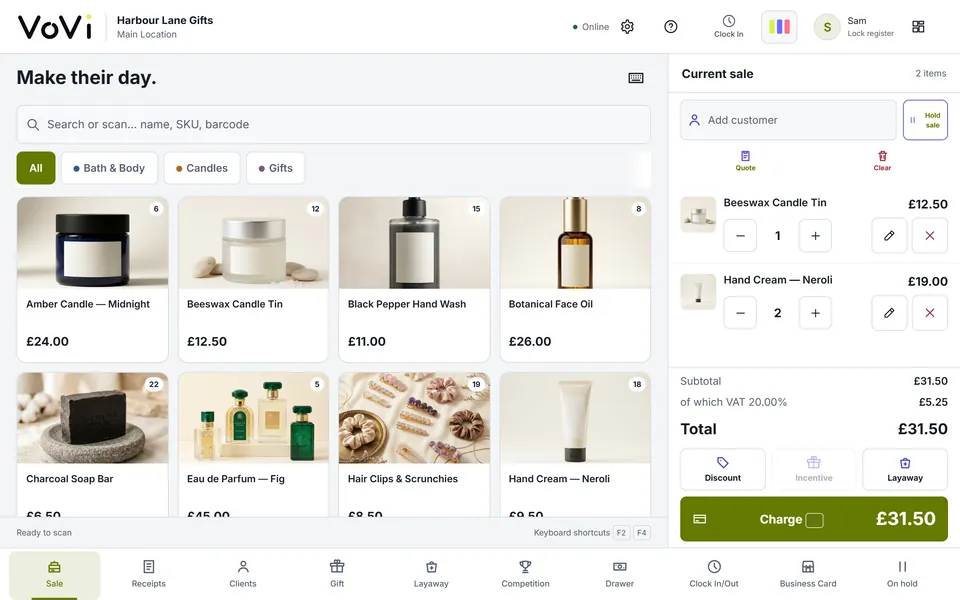The height and width of the screenshot is (600, 960).
Task: Add Hair Clips & Scrunchies product
Action: click(x=414, y=444)
